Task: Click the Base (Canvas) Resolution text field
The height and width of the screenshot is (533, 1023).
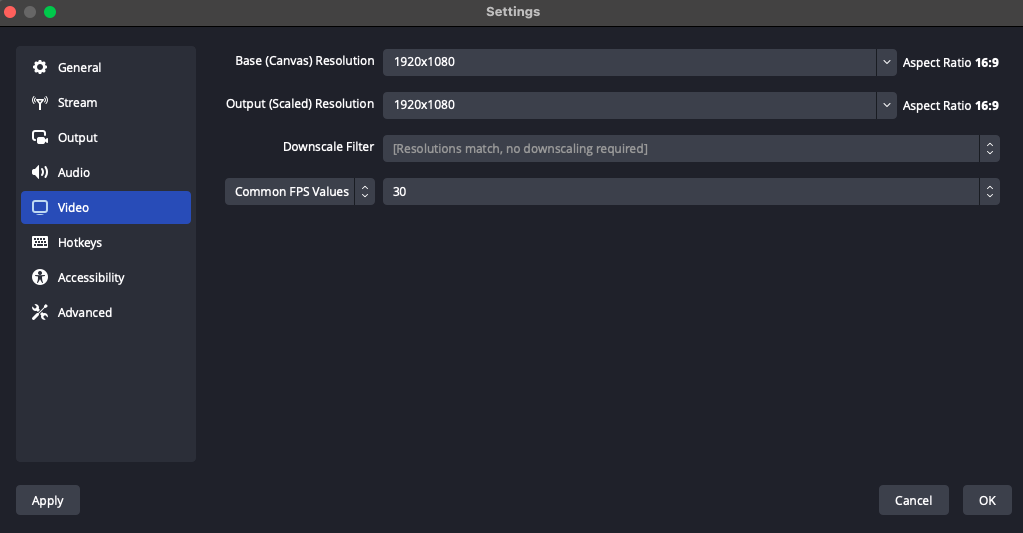Action: tap(628, 62)
